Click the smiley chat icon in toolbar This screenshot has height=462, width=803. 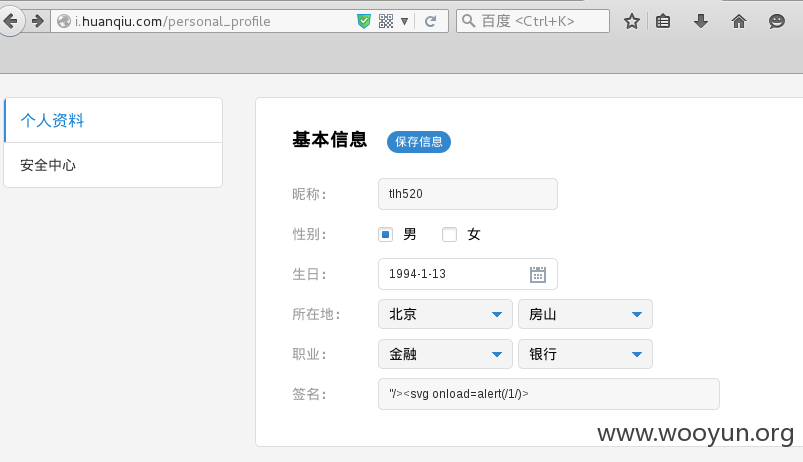tap(777, 21)
